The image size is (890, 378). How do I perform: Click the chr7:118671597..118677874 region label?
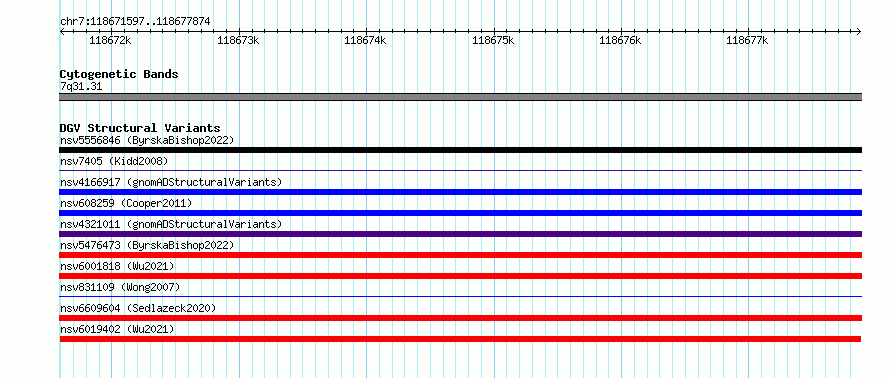click(135, 22)
